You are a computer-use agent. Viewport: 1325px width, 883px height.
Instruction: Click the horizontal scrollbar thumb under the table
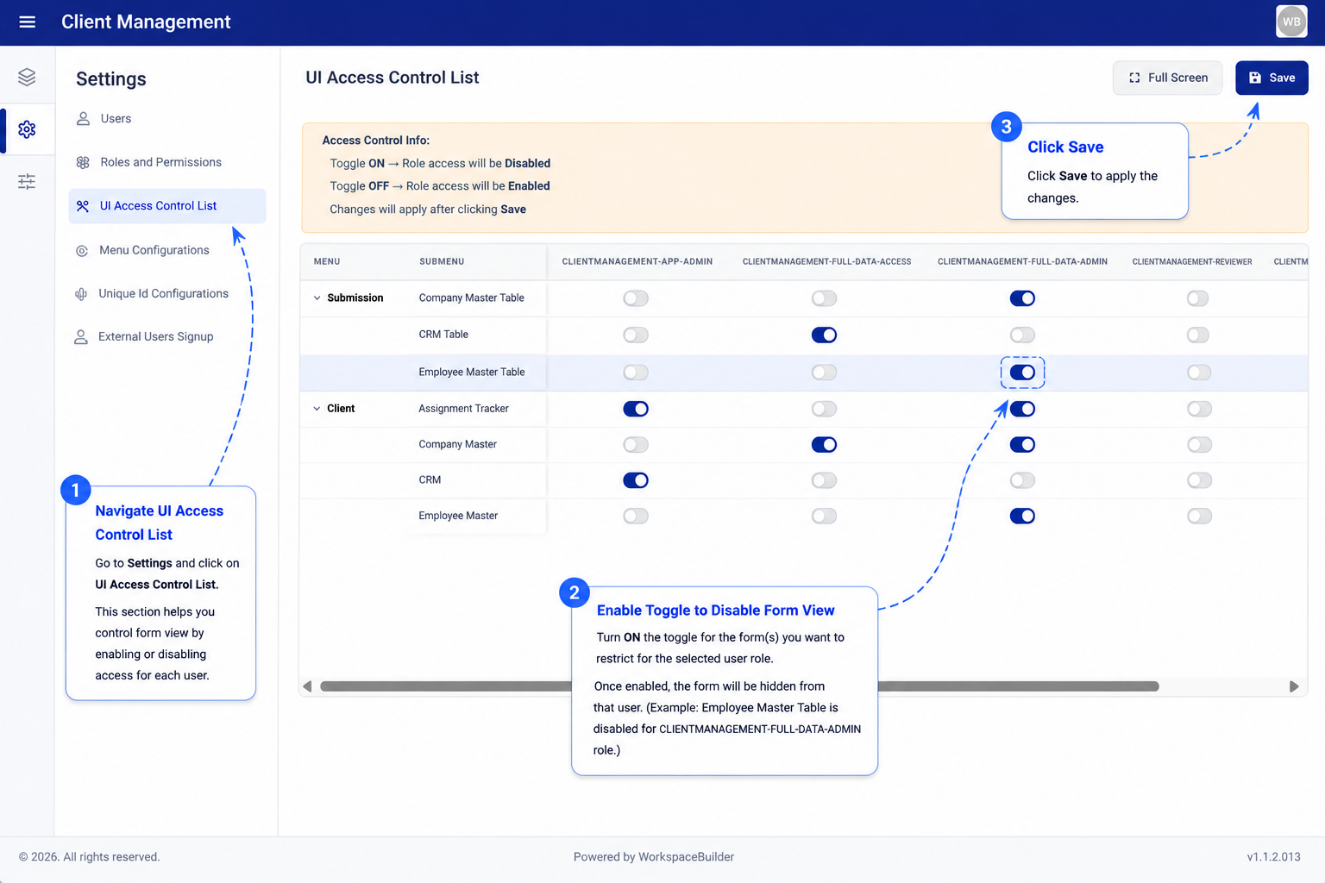coord(739,686)
